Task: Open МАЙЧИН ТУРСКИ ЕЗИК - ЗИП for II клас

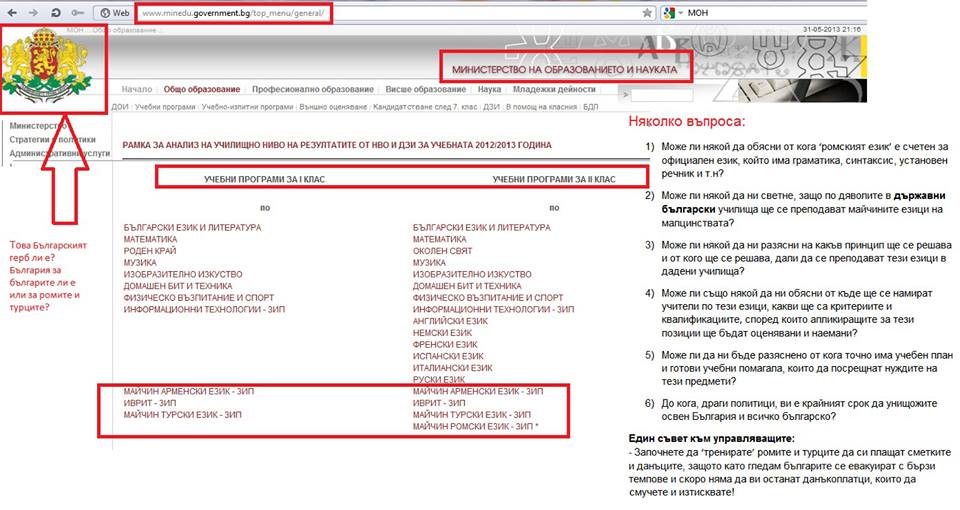Action: (x=471, y=414)
